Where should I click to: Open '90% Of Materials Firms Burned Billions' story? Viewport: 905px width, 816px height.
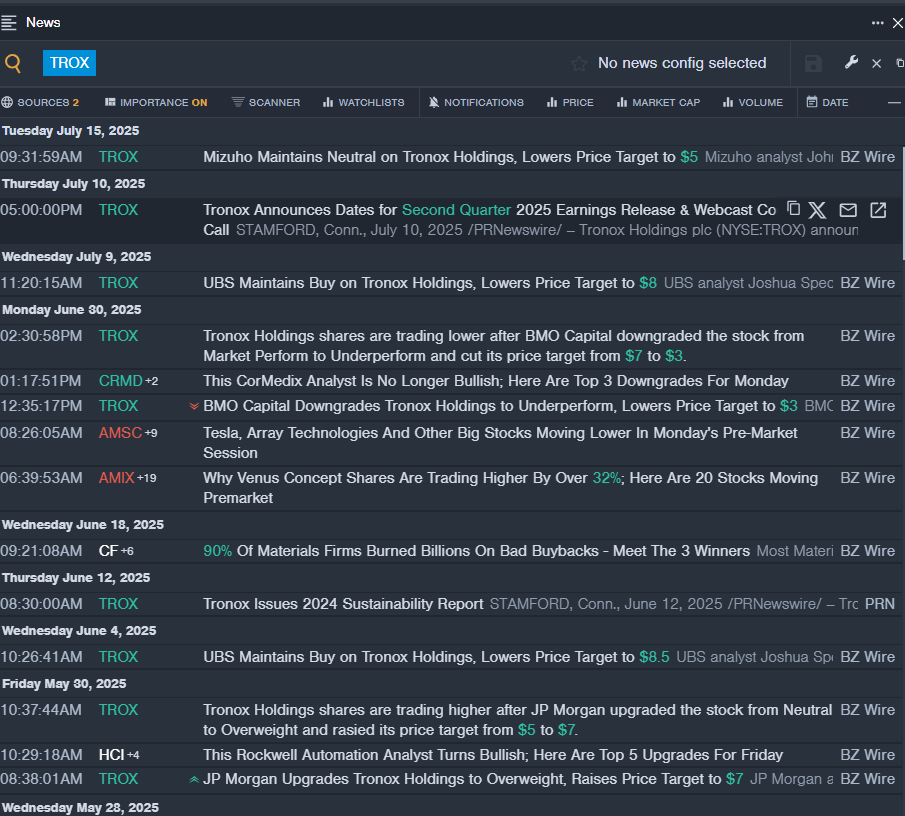coord(476,551)
